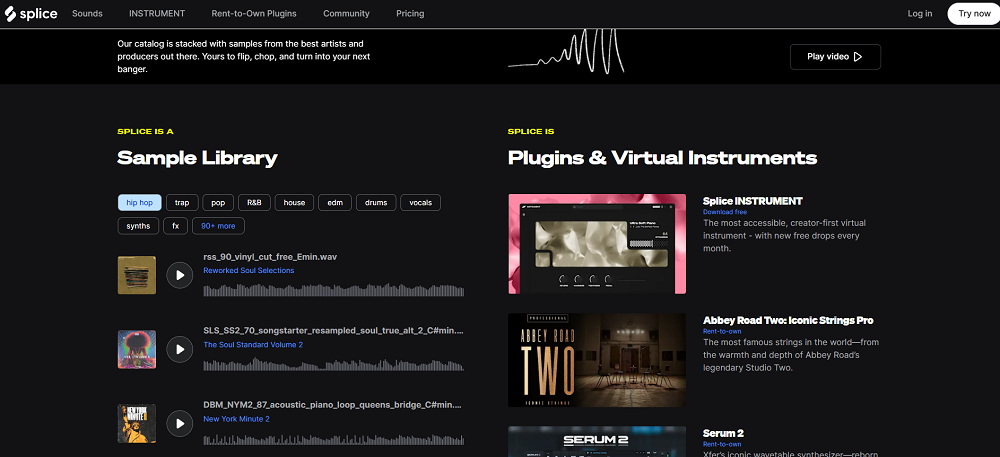This screenshot has width=1000, height=457.
Task: Play the DBM_NYM2_87 acoustic piano loop
Action: coord(180,423)
